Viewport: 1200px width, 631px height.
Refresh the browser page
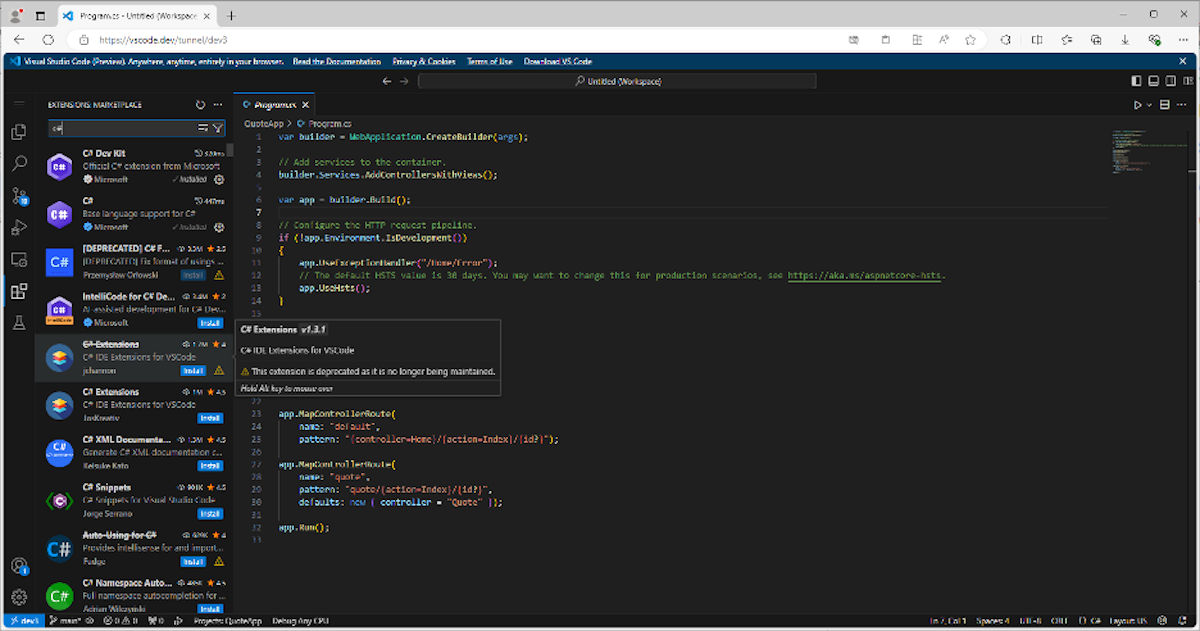pos(47,39)
